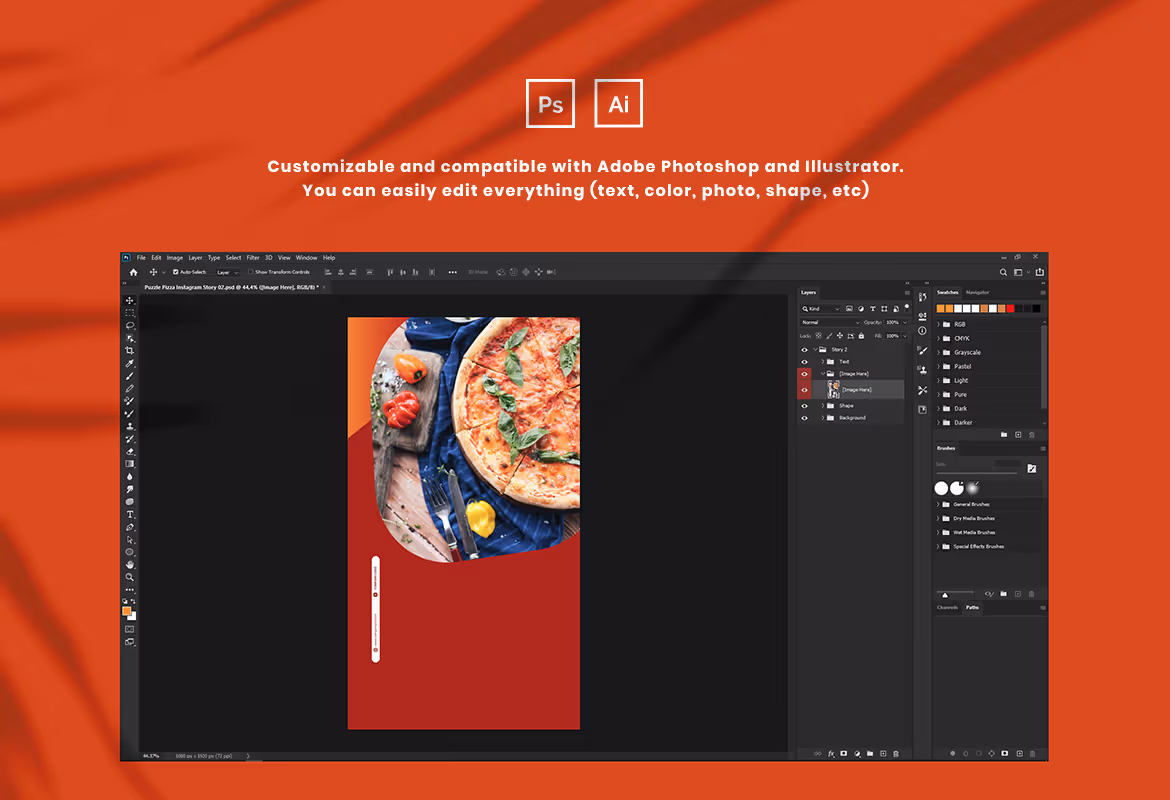Open the Window menu

[307, 258]
